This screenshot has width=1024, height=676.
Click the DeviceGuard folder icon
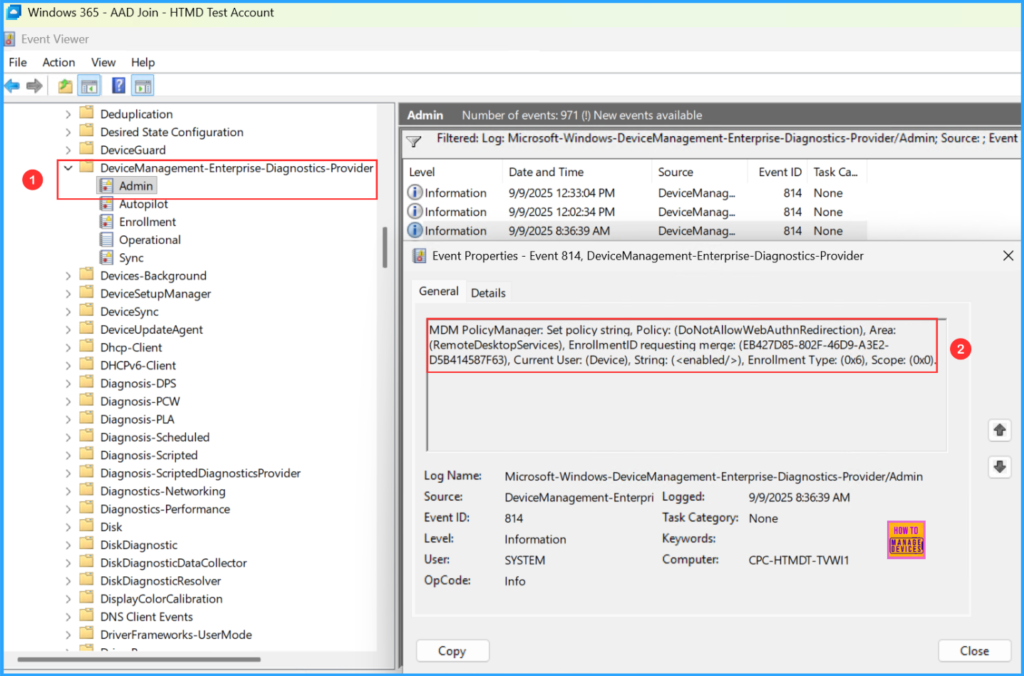pos(86,150)
